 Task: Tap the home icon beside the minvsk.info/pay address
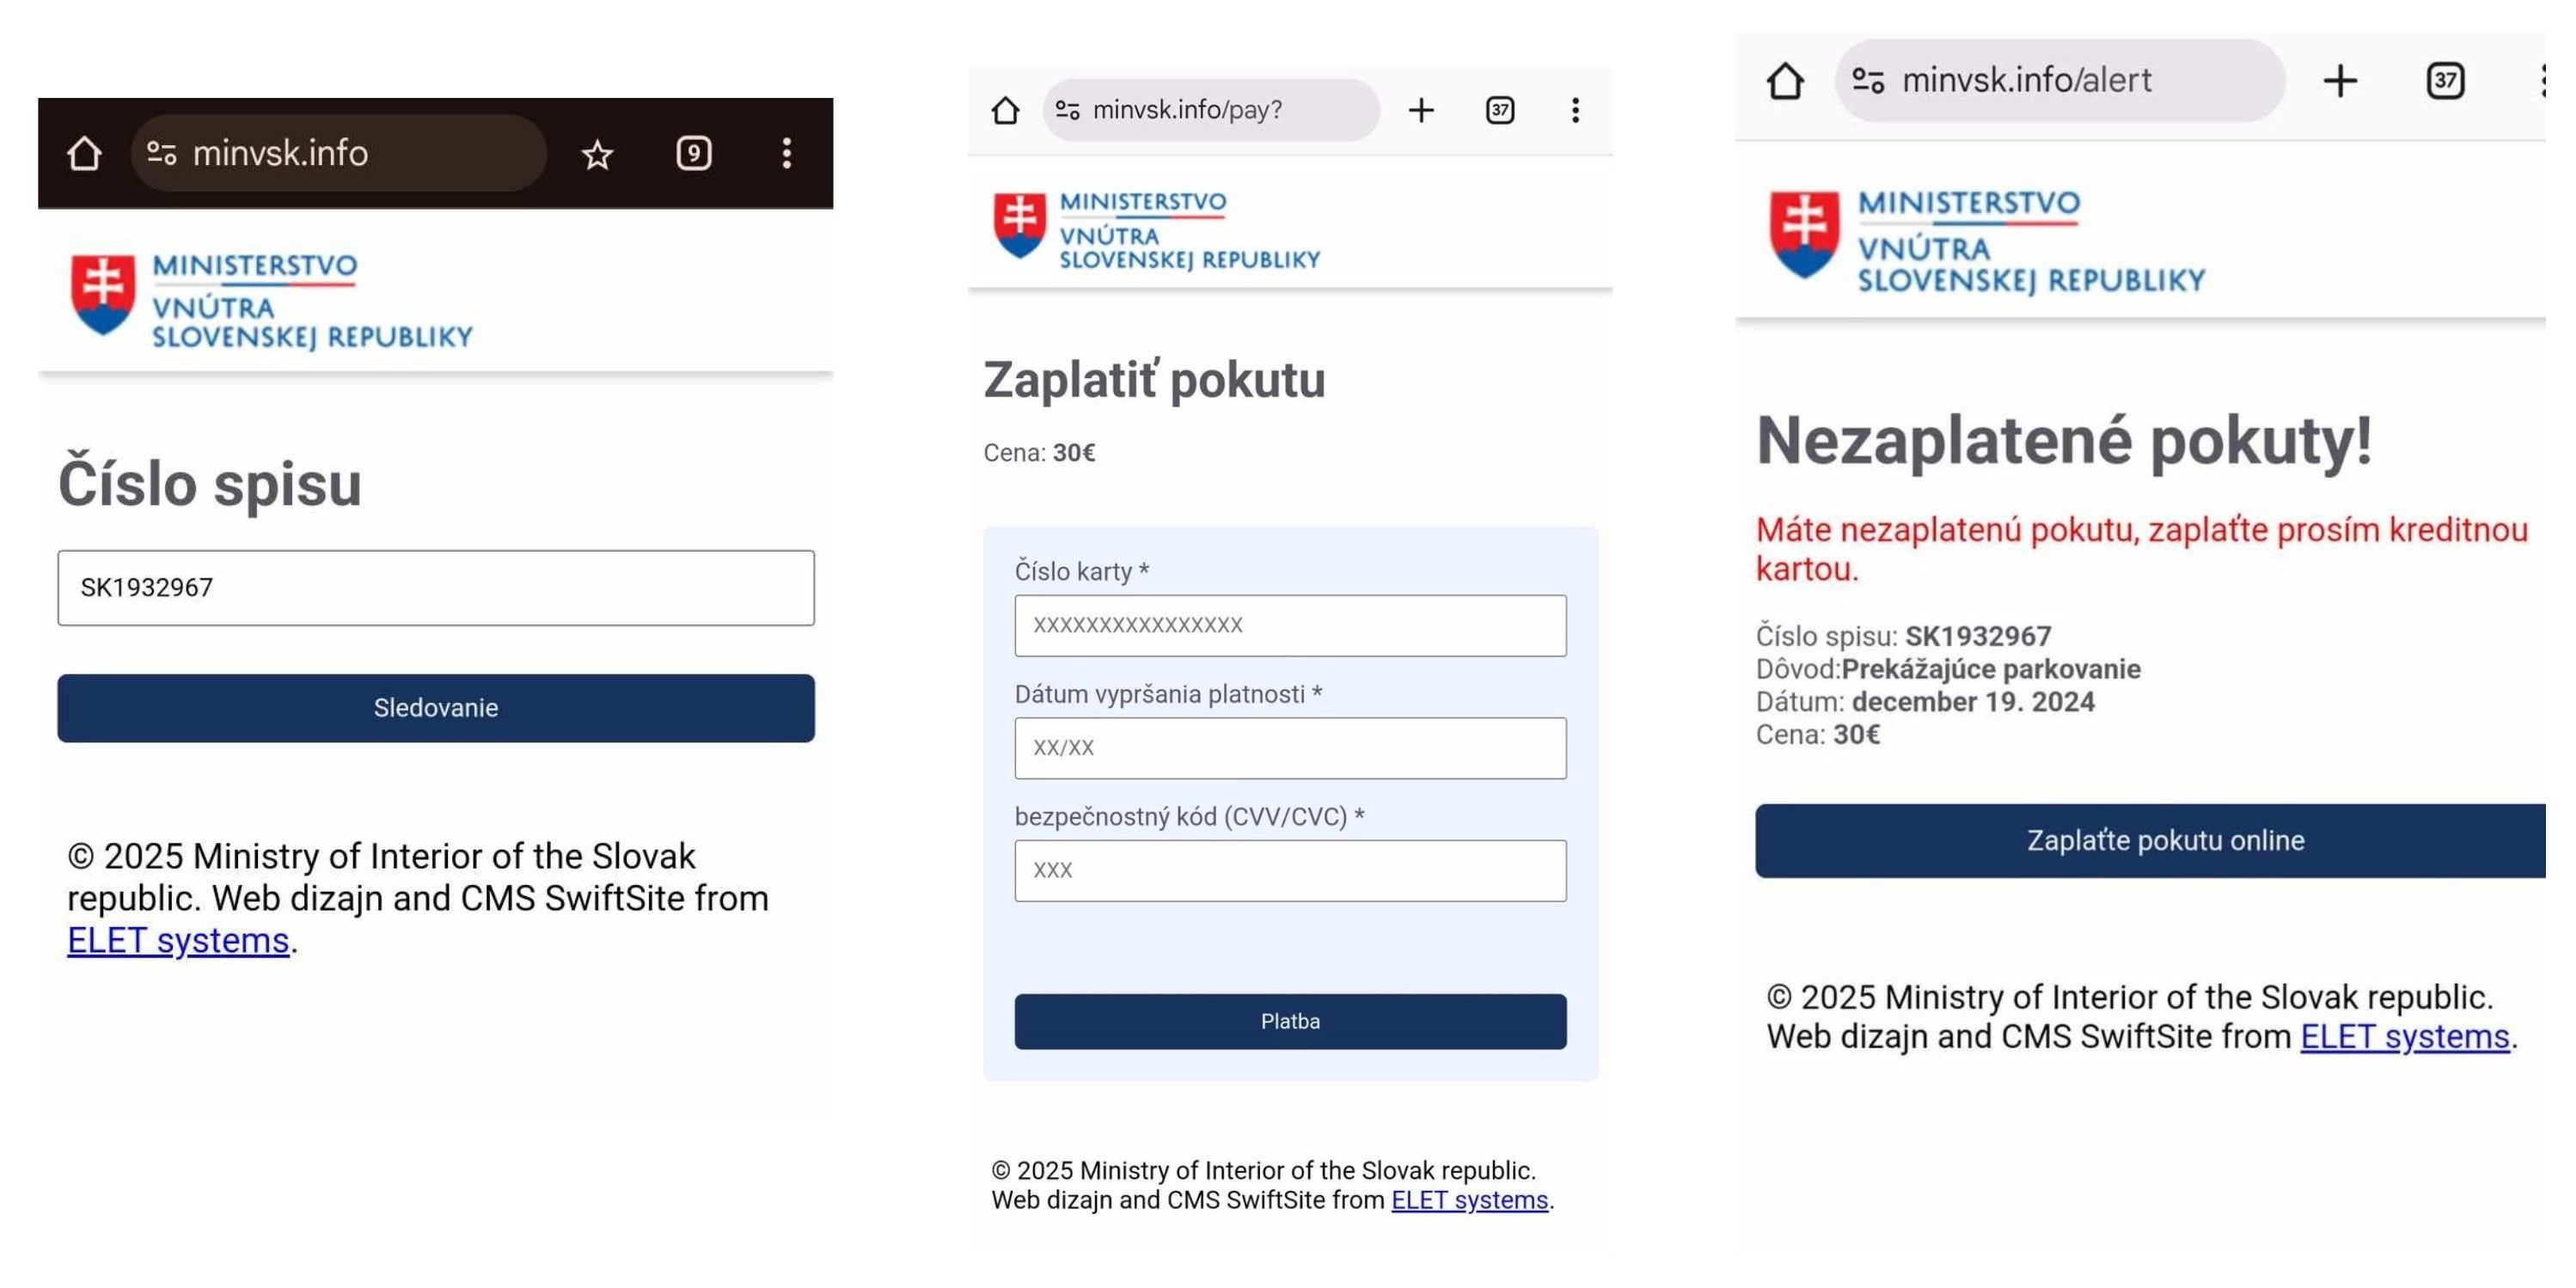point(1005,110)
